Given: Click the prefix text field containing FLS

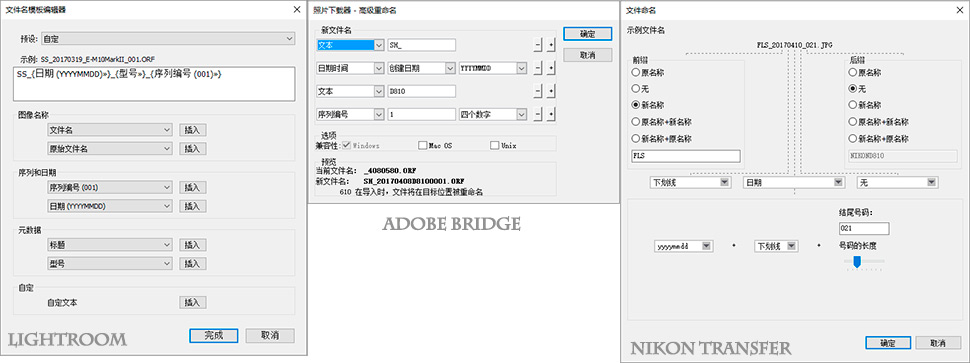Looking at the screenshot, I should (685, 156).
